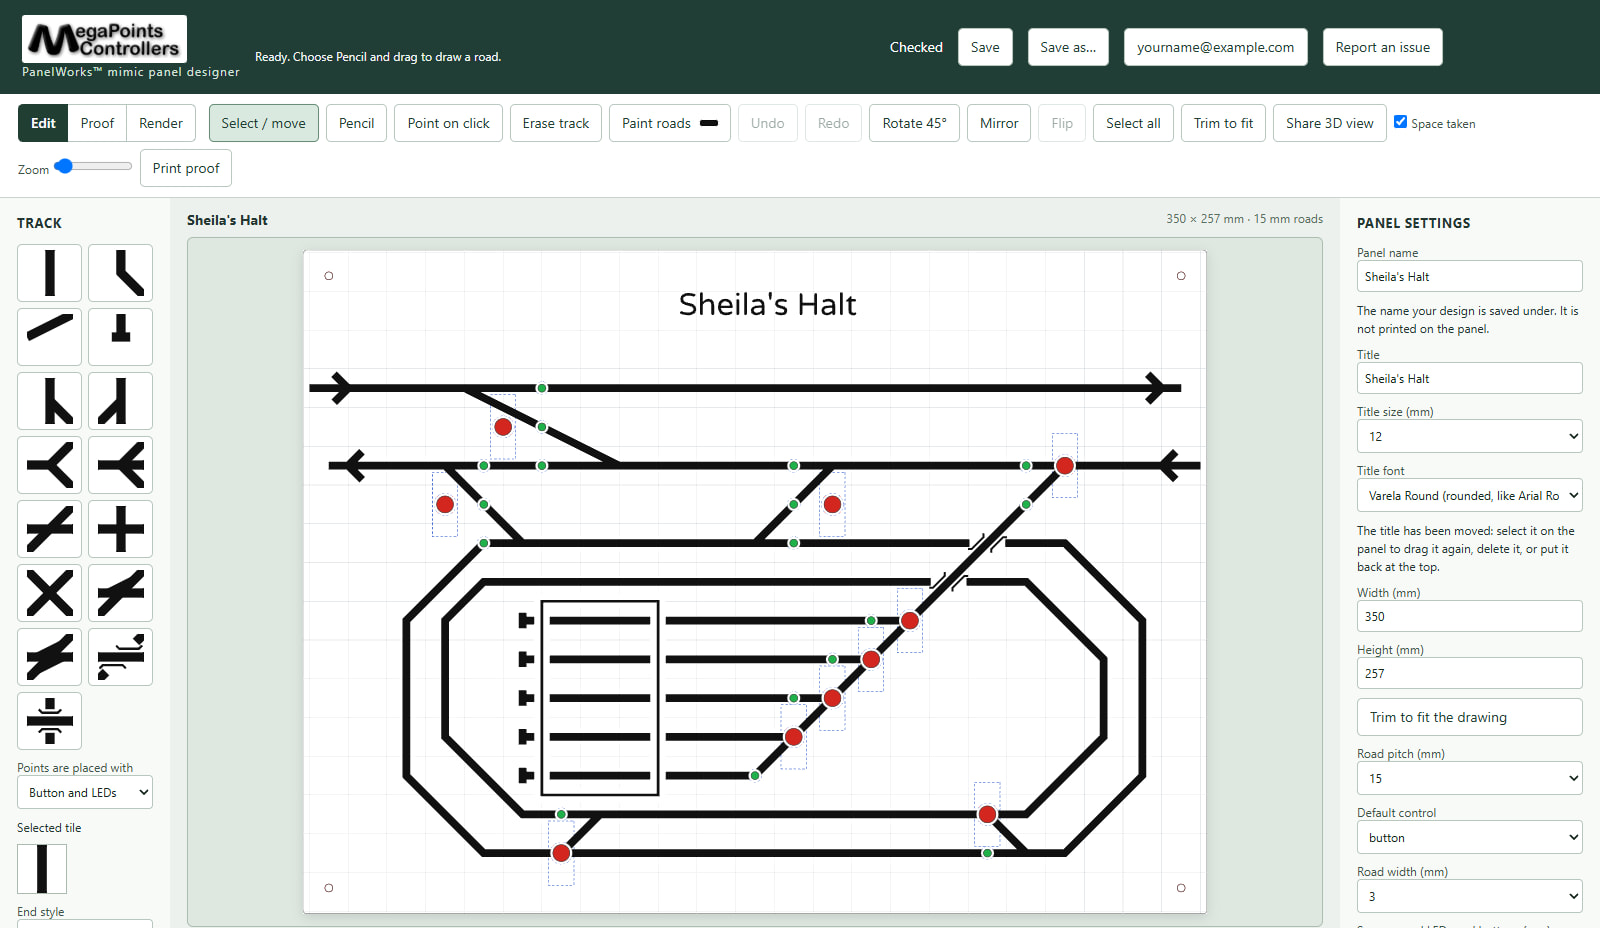The image size is (1600, 928).
Task: Click Report an issue
Action: [x=1382, y=47]
